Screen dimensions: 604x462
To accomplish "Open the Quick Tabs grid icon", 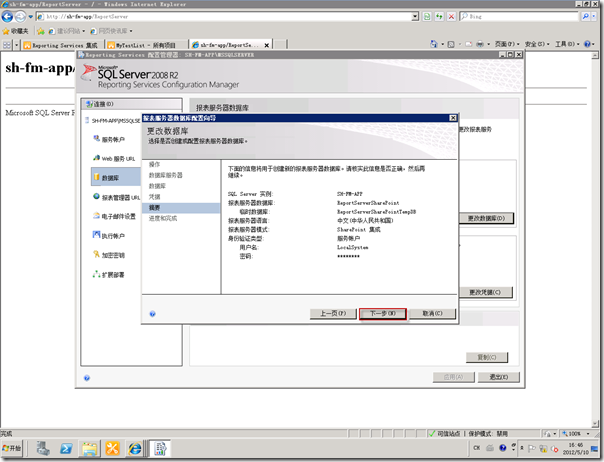I will 7,45.
